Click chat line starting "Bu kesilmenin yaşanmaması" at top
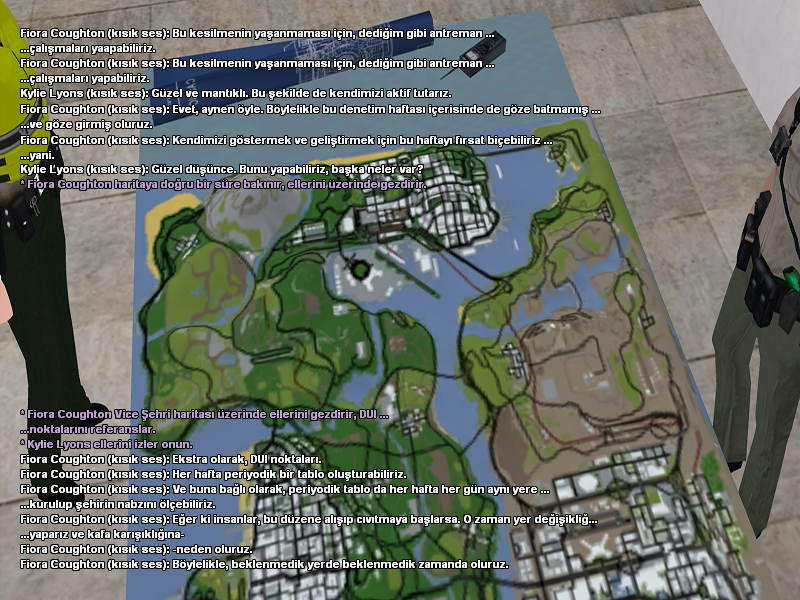The width and height of the screenshot is (800, 600). [x=257, y=34]
